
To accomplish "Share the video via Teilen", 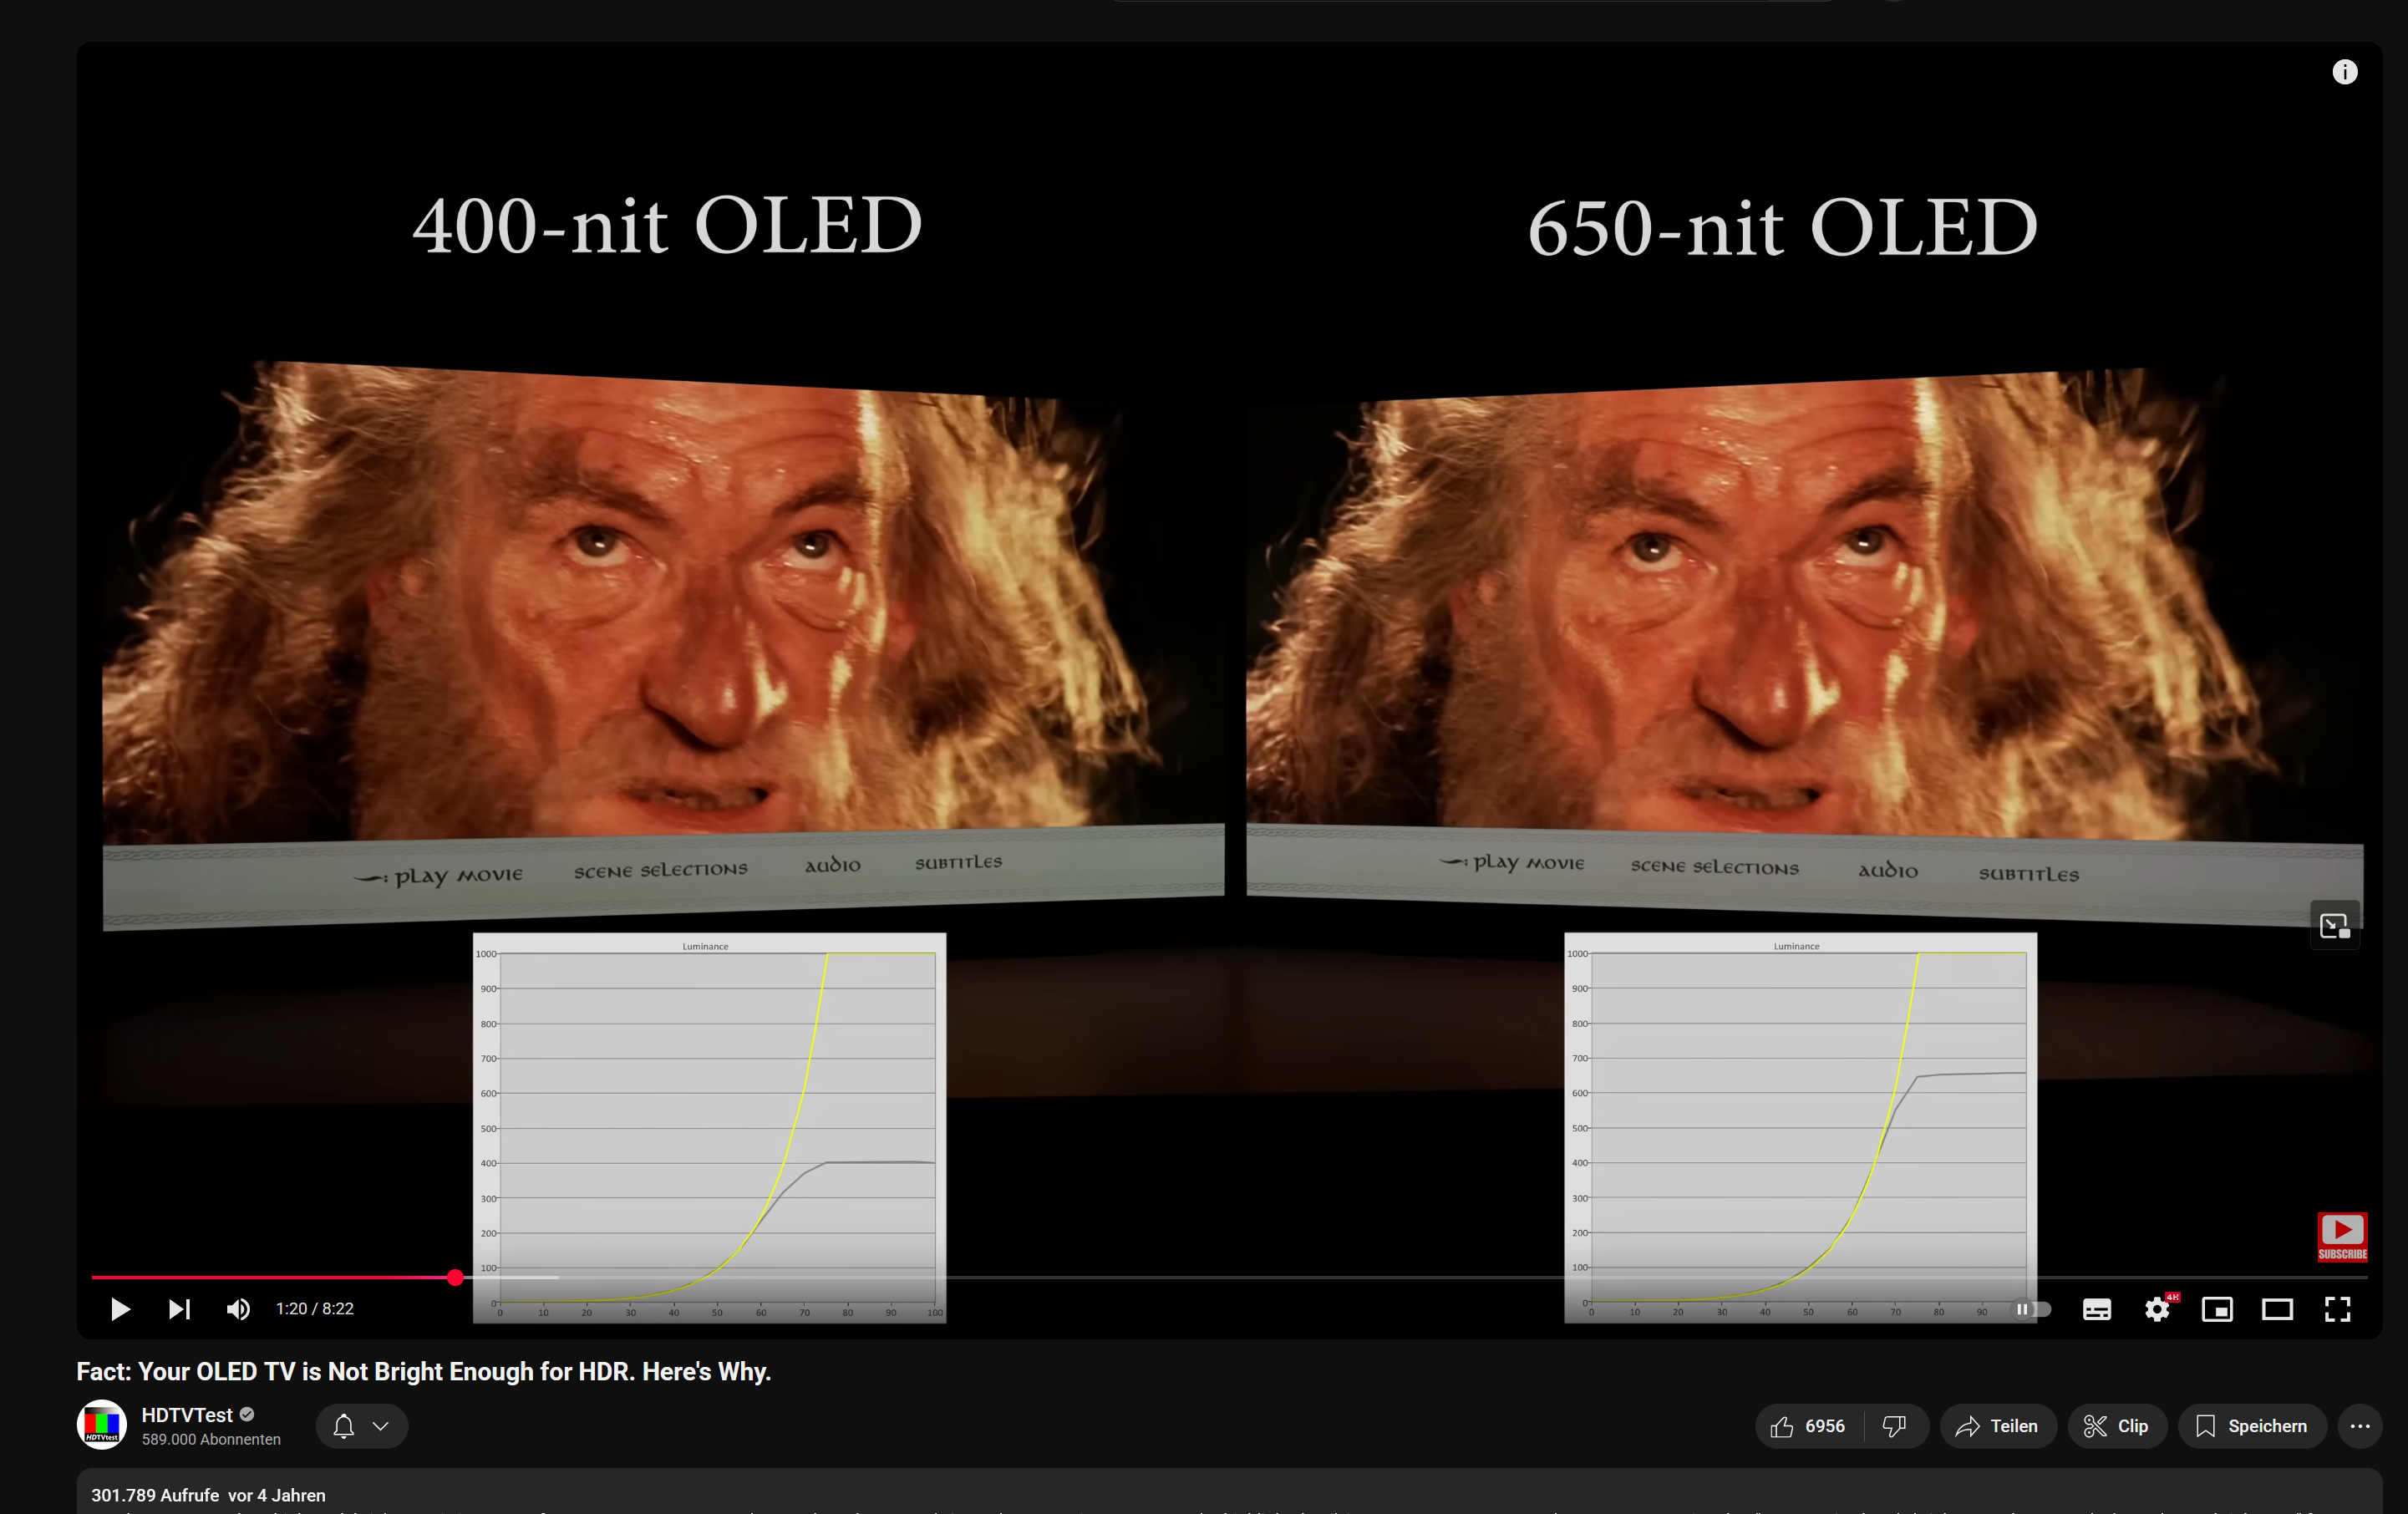I will pos(1997,1426).
